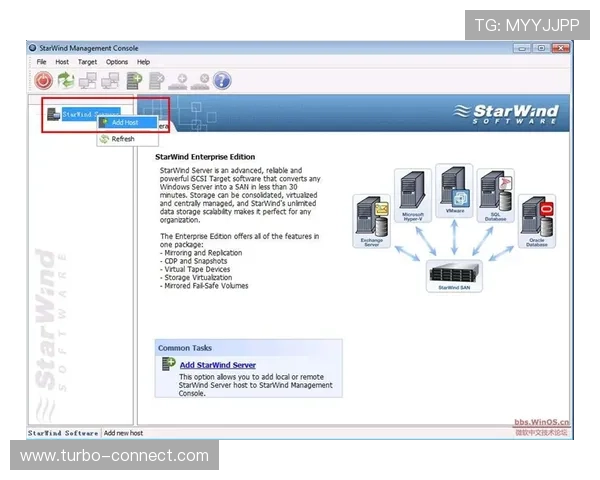Click 'Mirrored Fail-Safe Volumes' feature line
This screenshot has width=600, height=480.
pos(204,286)
